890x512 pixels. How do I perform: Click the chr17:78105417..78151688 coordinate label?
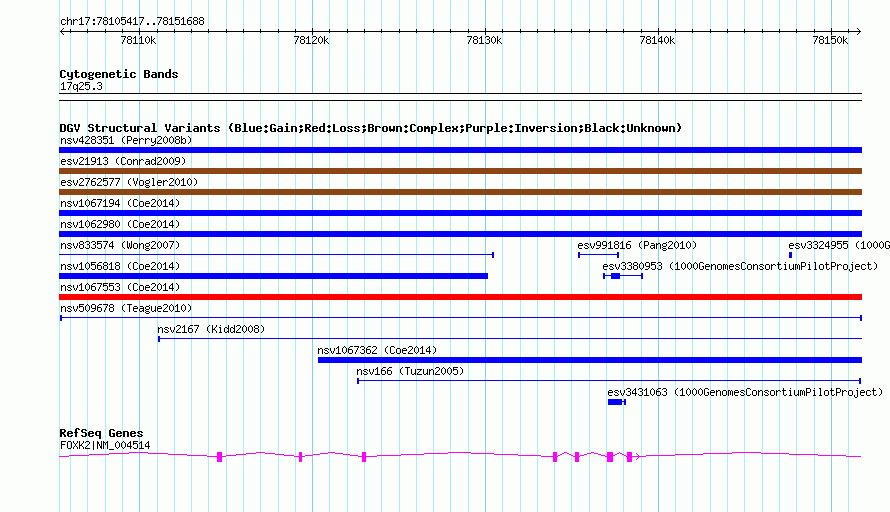tap(132, 21)
